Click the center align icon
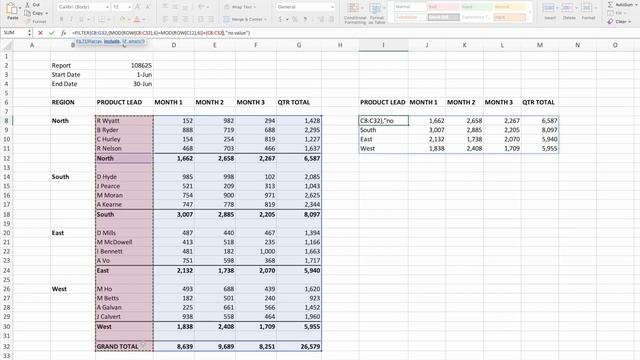 (176, 19)
